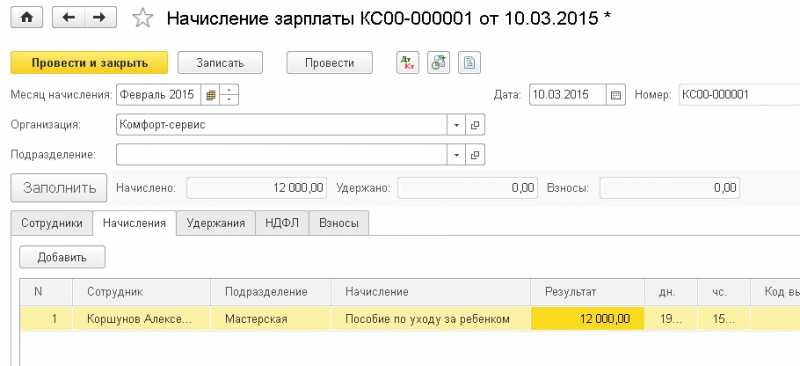Open the Взносы tab

pos(338,223)
